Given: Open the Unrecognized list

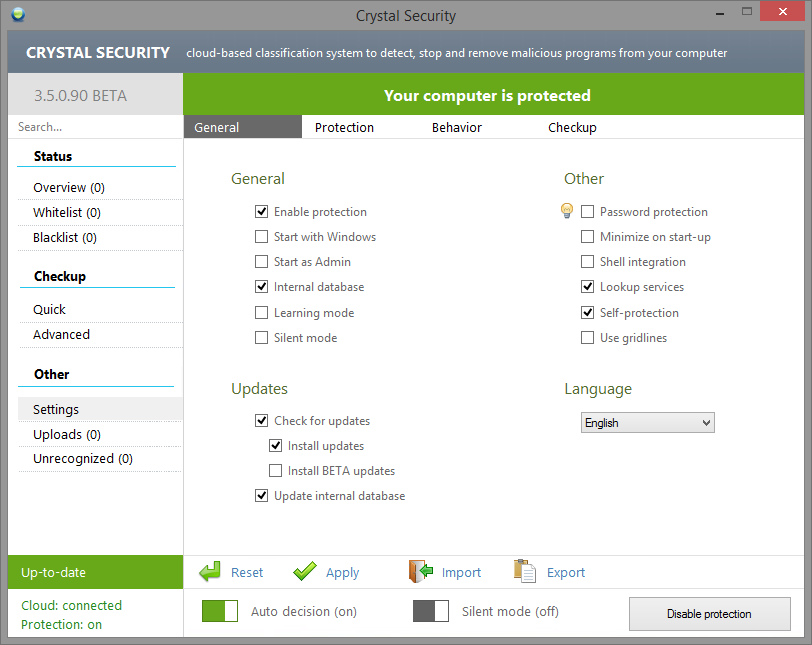Looking at the screenshot, I should coord(83,459).
